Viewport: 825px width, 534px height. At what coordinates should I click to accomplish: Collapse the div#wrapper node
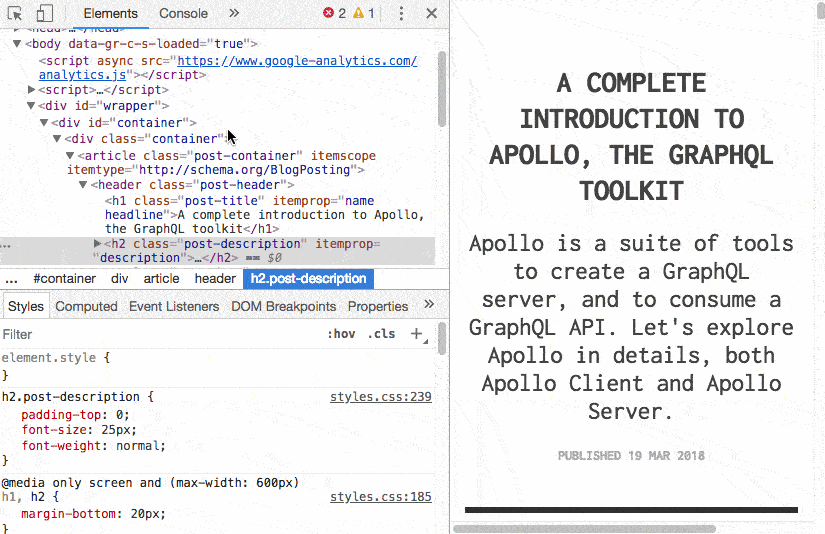point(32,106)
